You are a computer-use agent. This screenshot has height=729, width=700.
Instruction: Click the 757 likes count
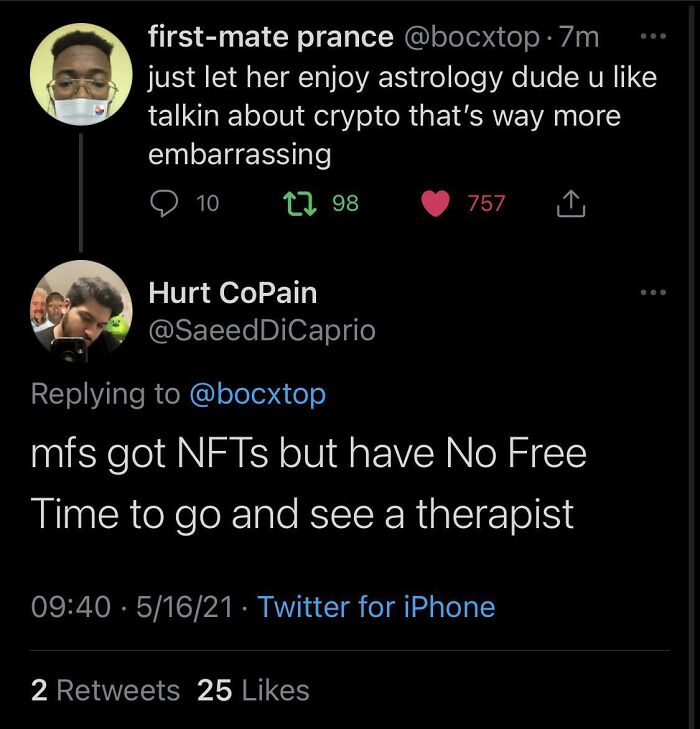pyautogui.click(x=486, y=203)
